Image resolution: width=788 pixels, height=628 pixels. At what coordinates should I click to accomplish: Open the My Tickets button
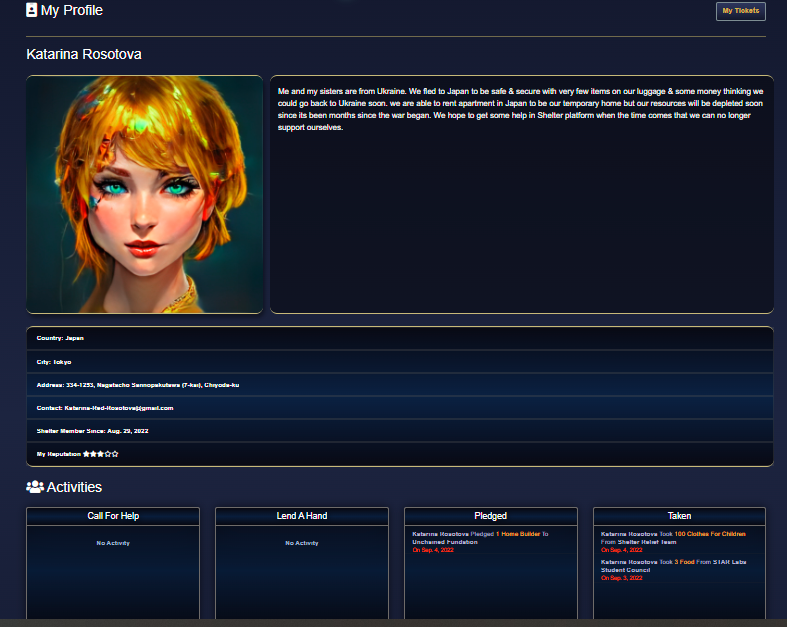coord(740,11)
